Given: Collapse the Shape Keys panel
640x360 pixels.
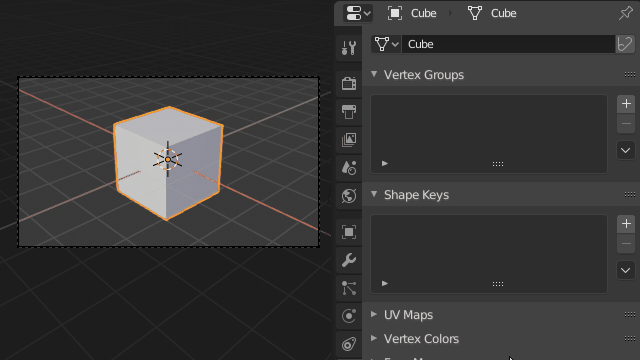Looking at the screenshot, I should (374, 194).
